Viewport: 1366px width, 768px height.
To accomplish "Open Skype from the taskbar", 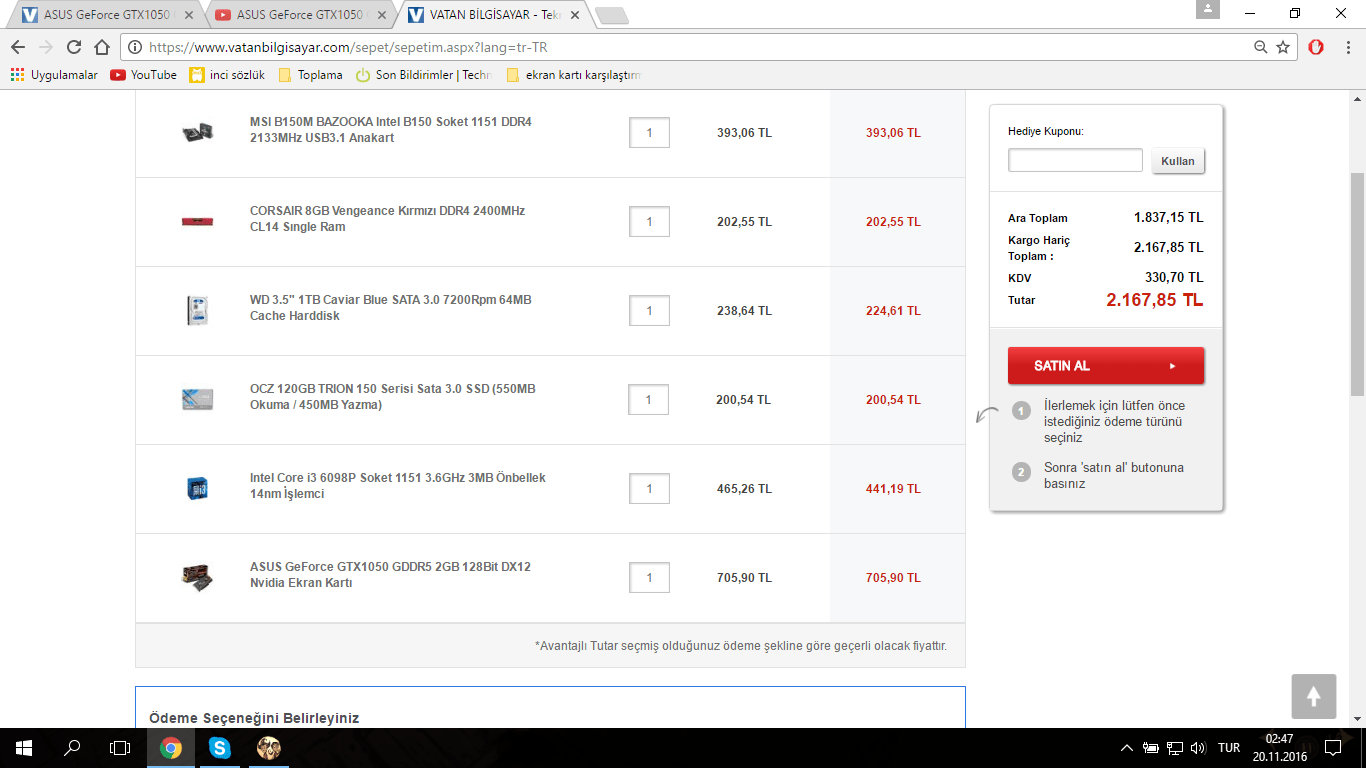I will click(220, 748).
